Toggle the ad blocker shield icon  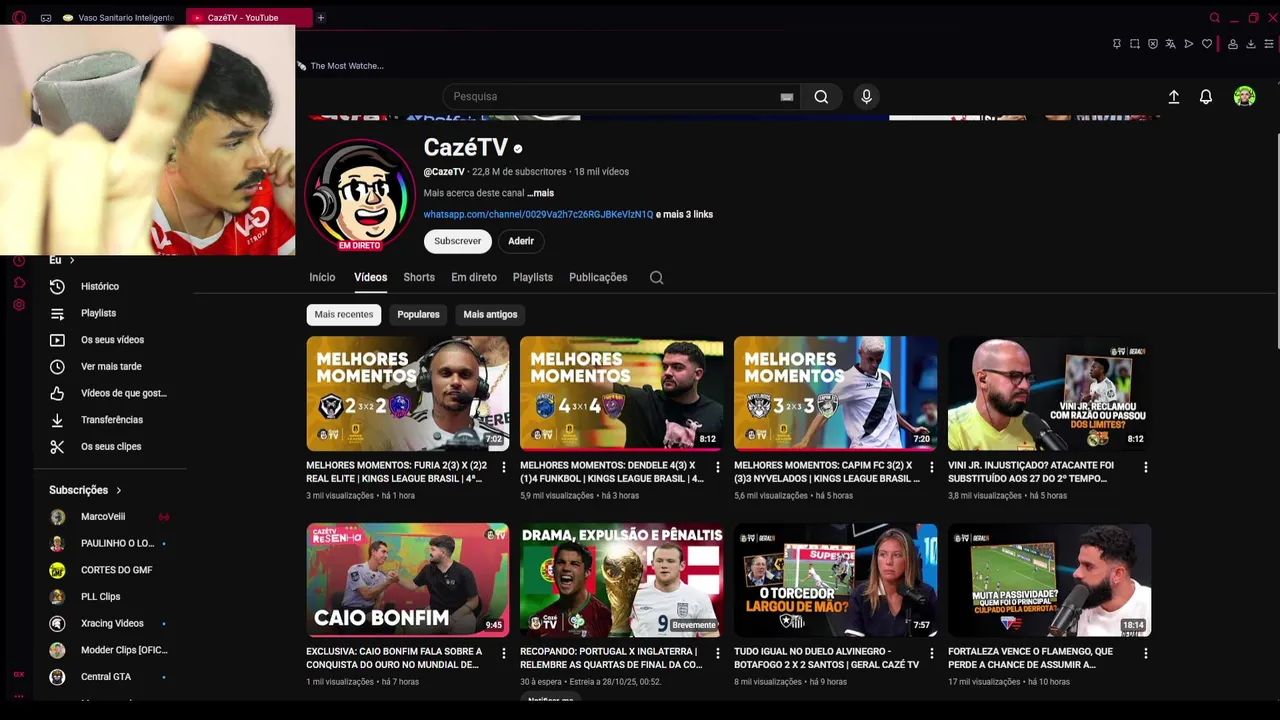coord(1153,44)
